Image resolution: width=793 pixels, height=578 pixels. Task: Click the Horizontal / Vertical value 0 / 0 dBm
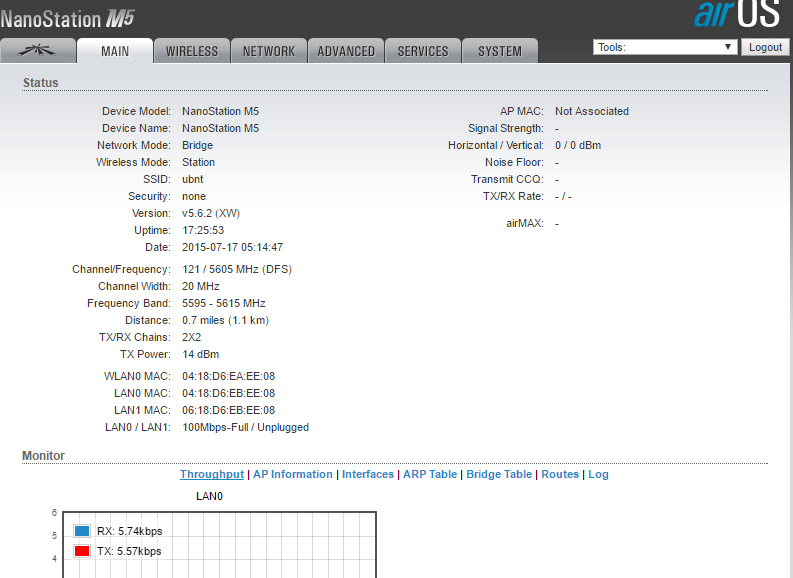point(578,145)
